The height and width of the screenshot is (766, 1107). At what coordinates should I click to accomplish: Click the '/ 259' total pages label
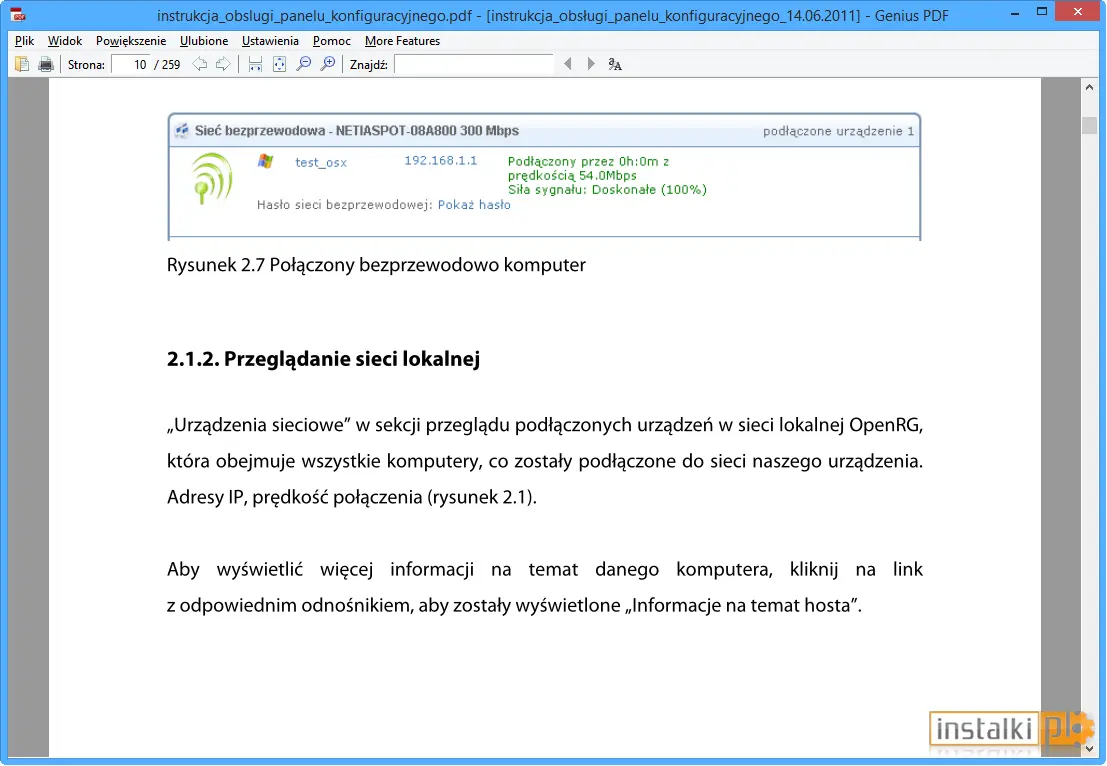[167, 65]
